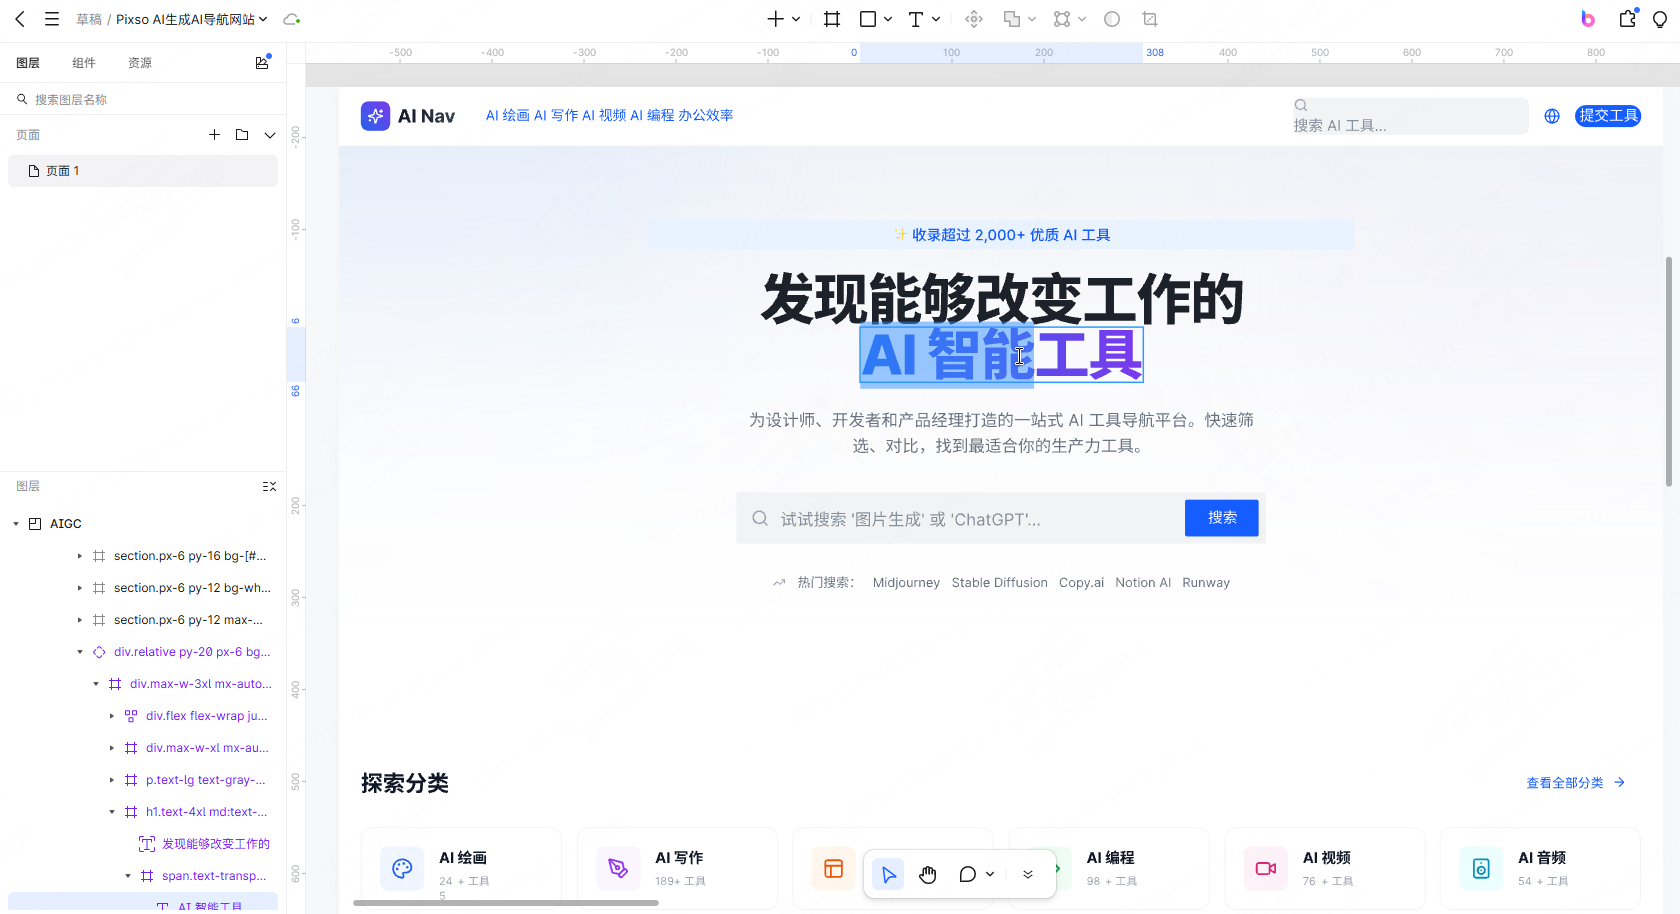Collapse h1.text-4xl layer arrow
The image size is (1680, 914).
(x=112, y=812)
